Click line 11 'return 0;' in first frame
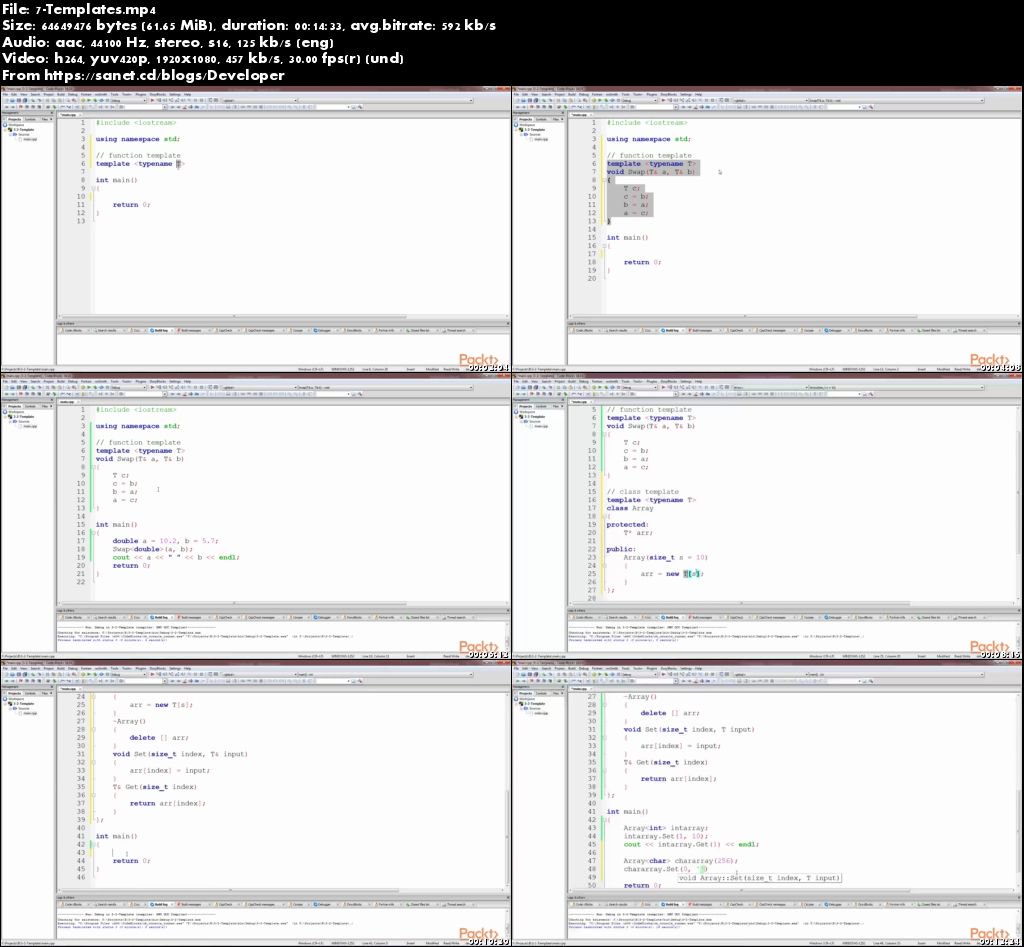 131,204
